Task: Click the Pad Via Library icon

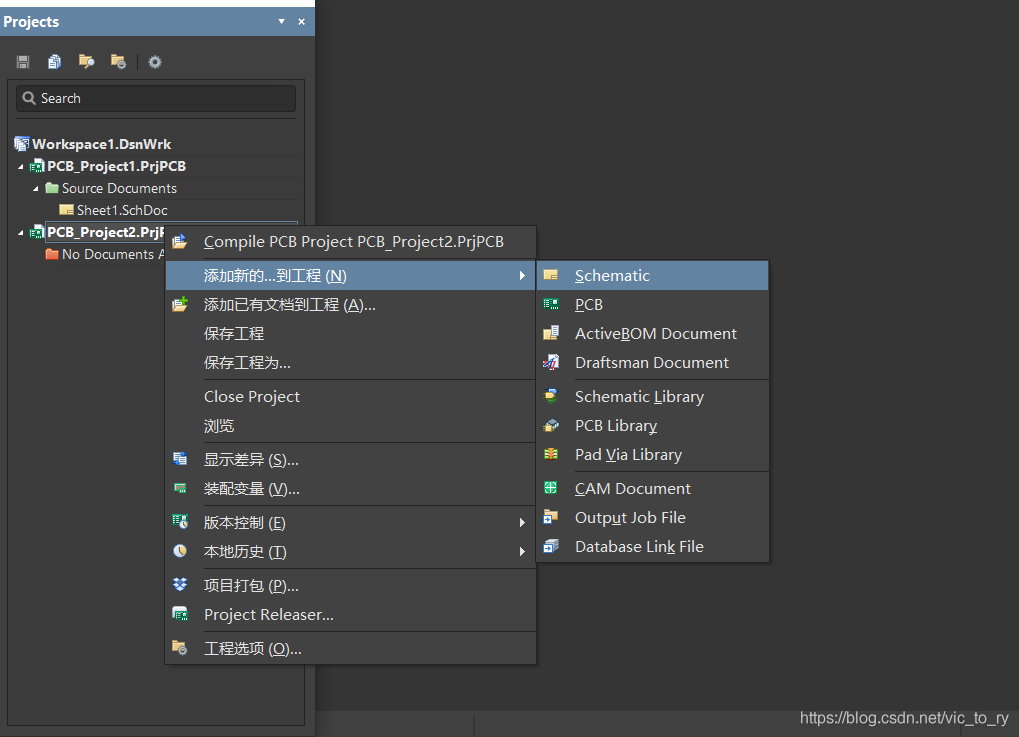Action: (x=551, y=454)
